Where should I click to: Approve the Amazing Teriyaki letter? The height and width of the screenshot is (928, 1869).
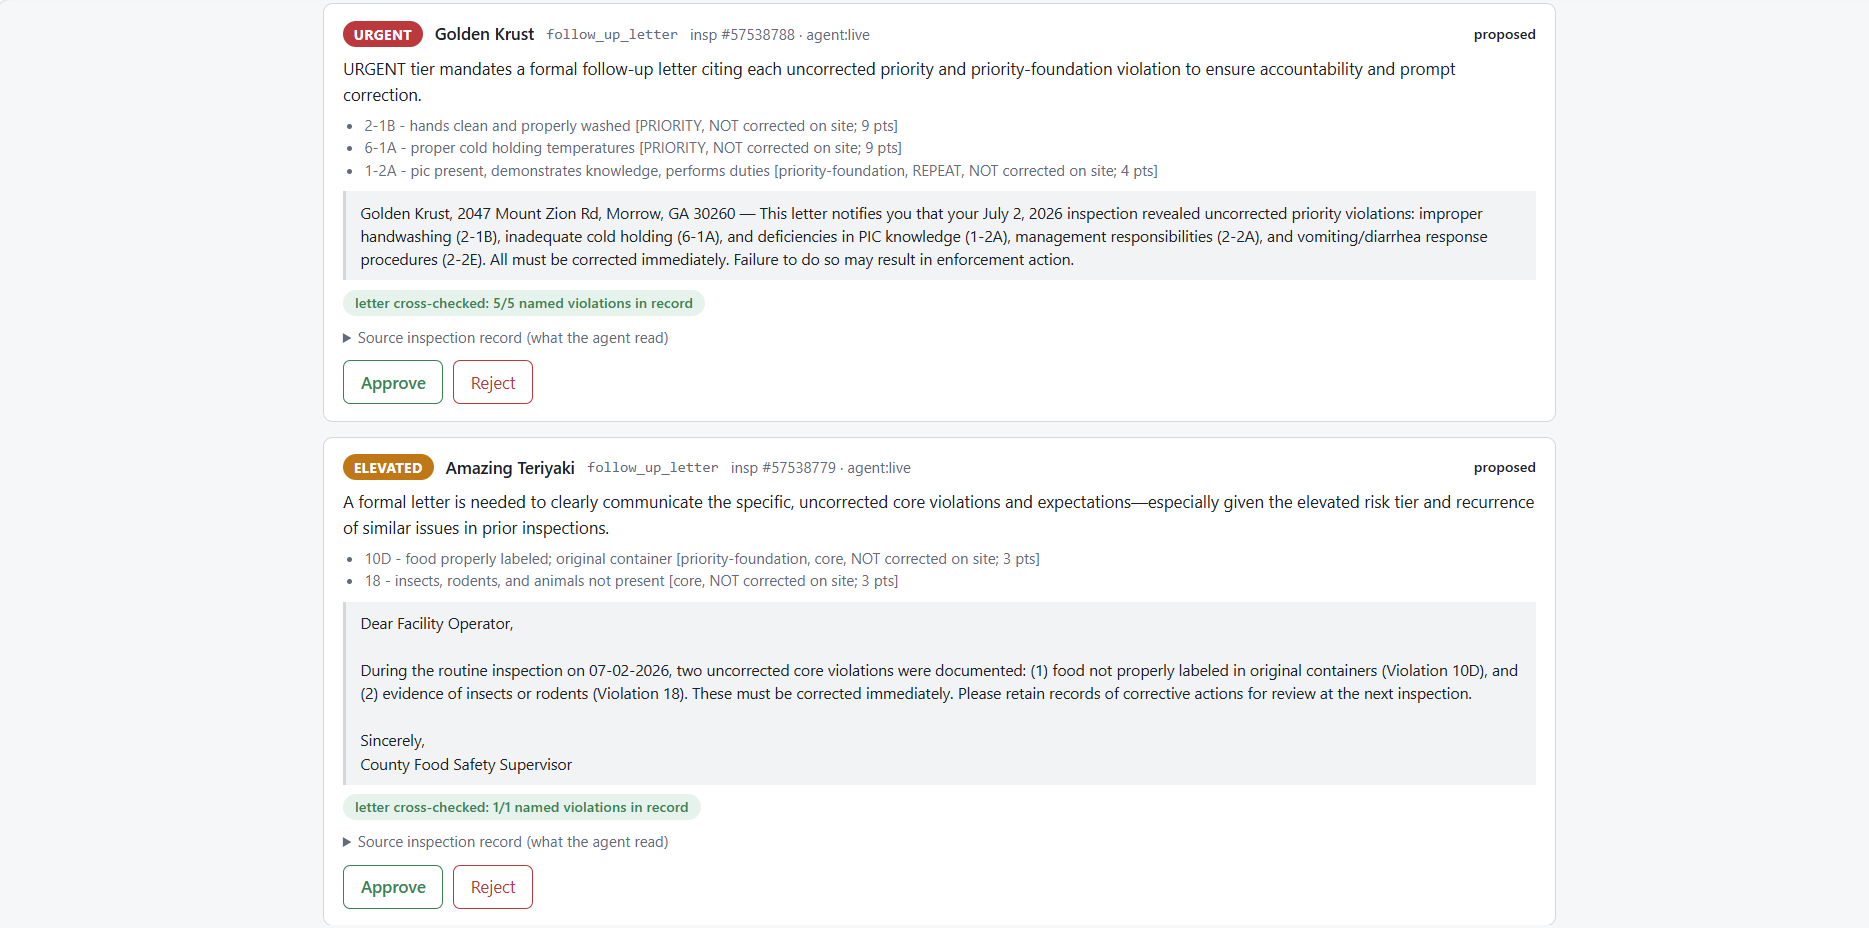click(392, 886)
